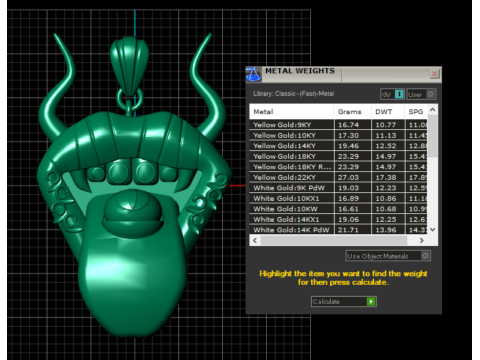Select the Yellow Gold:14KY row
This screenshot has width=480, height=360.
click(338, 146)
